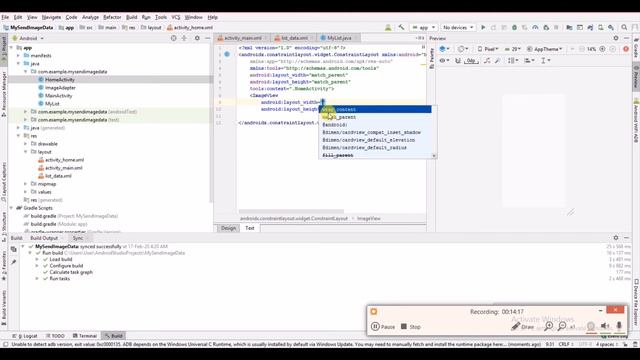Click the scroll-from-source target icon in Project panel
The height and width of the screenshot is (360, 640).
[173, 38]
